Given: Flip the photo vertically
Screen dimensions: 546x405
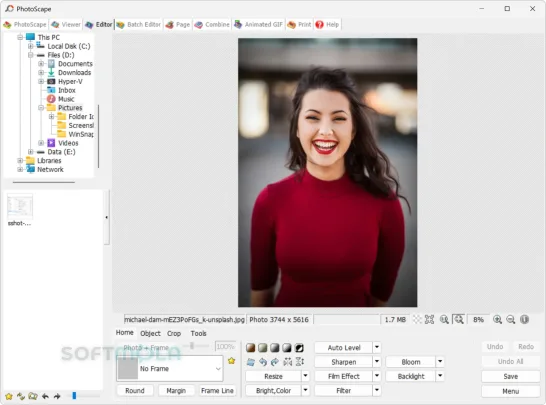Looking at the screenshot, I should pos(299,362).
